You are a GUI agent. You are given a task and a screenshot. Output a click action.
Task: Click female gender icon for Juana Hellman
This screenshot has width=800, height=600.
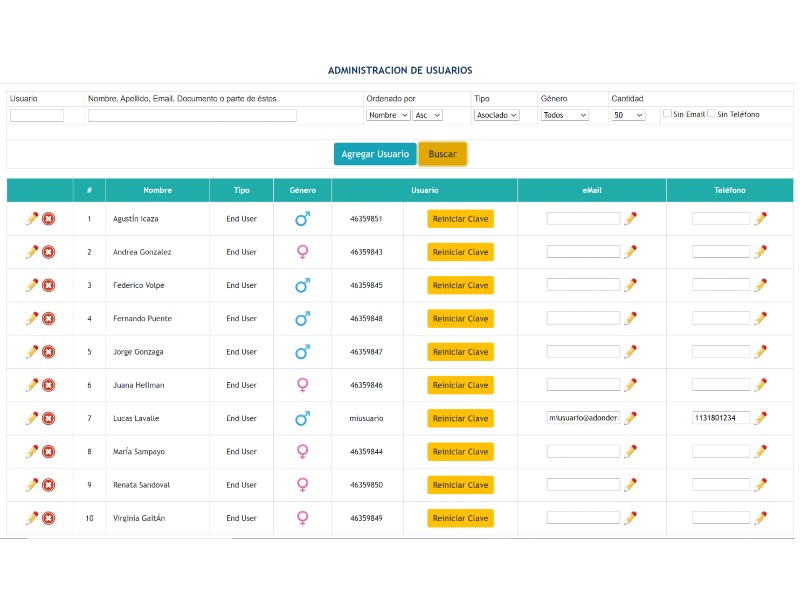302,385
